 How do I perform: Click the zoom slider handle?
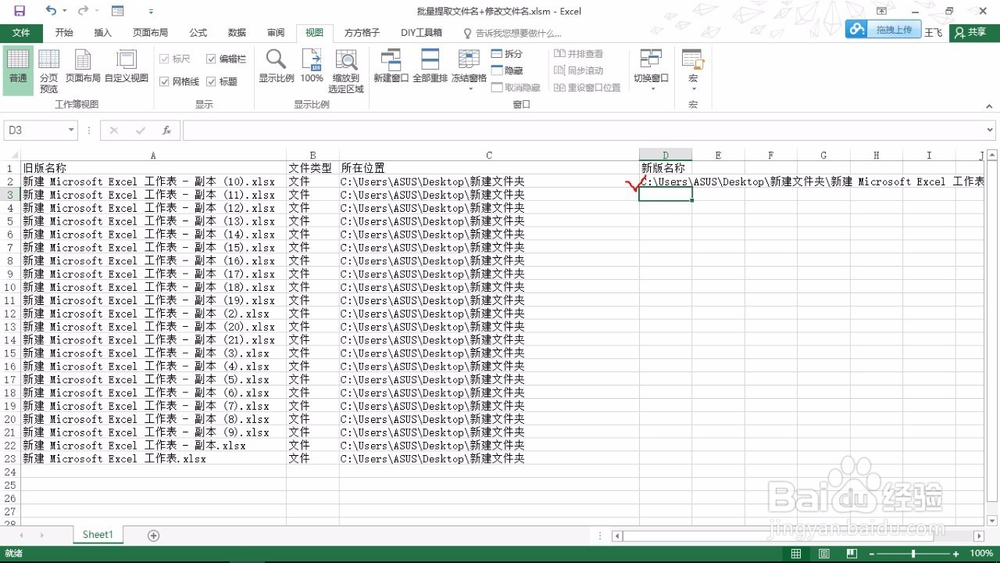point(913,553)
